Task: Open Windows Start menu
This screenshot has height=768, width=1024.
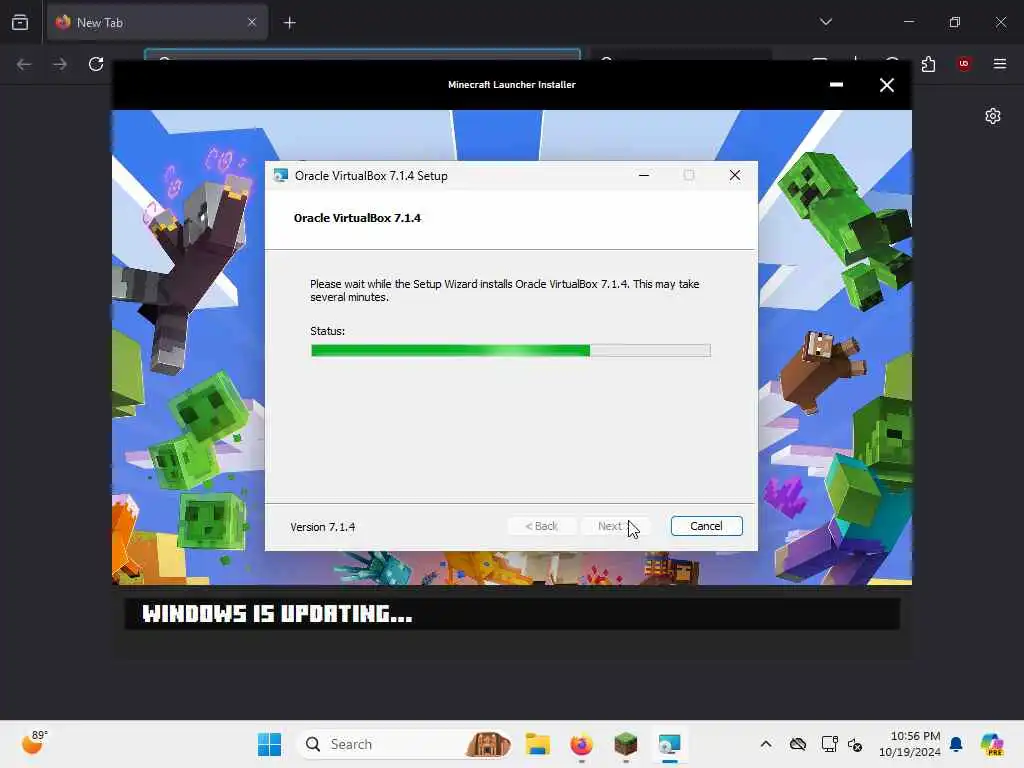Action: 269,744
